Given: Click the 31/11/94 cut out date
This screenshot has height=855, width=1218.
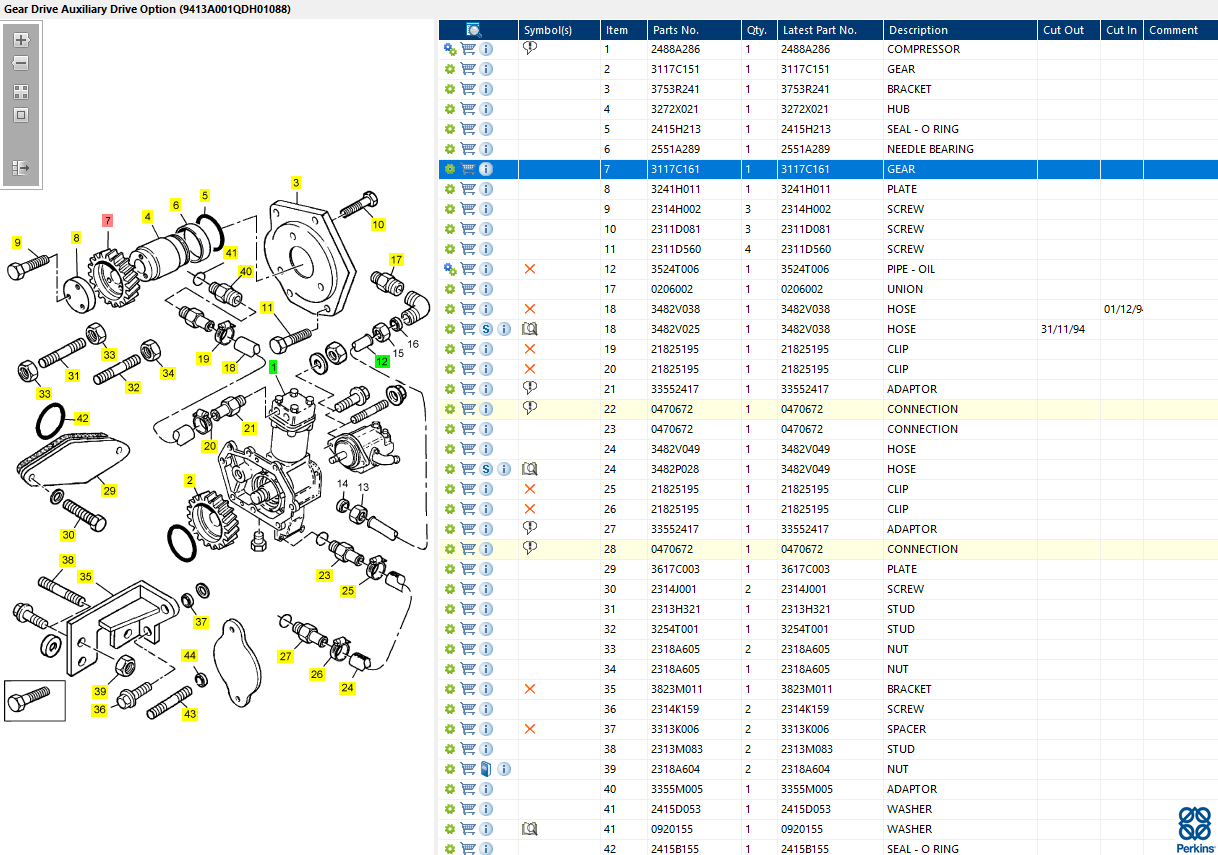Looking at the screenshot, I should pyautogui.click(x=1063, y=329).
